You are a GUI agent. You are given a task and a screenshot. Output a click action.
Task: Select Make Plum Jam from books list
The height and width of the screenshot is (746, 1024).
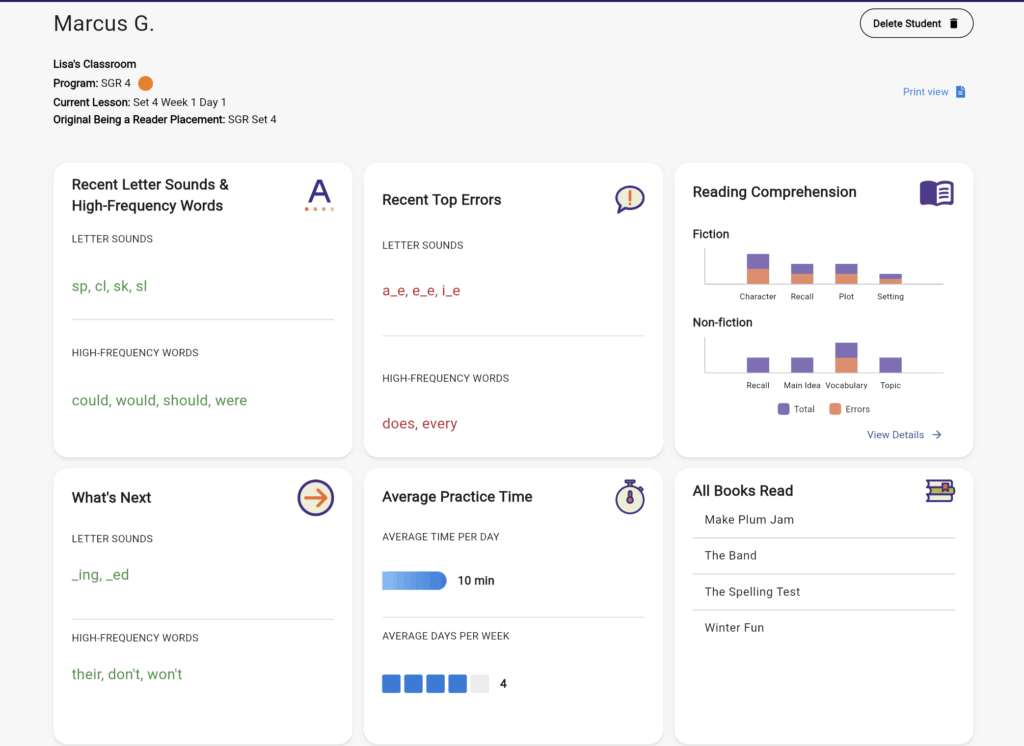pyautogui.click(x=749, y=520)
